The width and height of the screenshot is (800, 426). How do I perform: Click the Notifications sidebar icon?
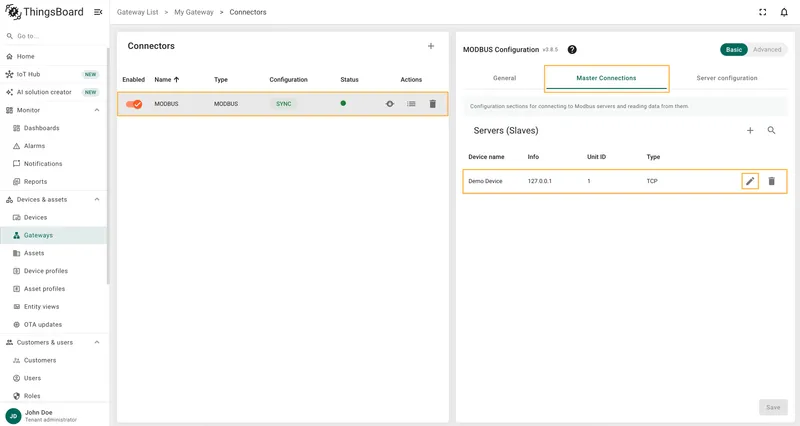[16, 164]
